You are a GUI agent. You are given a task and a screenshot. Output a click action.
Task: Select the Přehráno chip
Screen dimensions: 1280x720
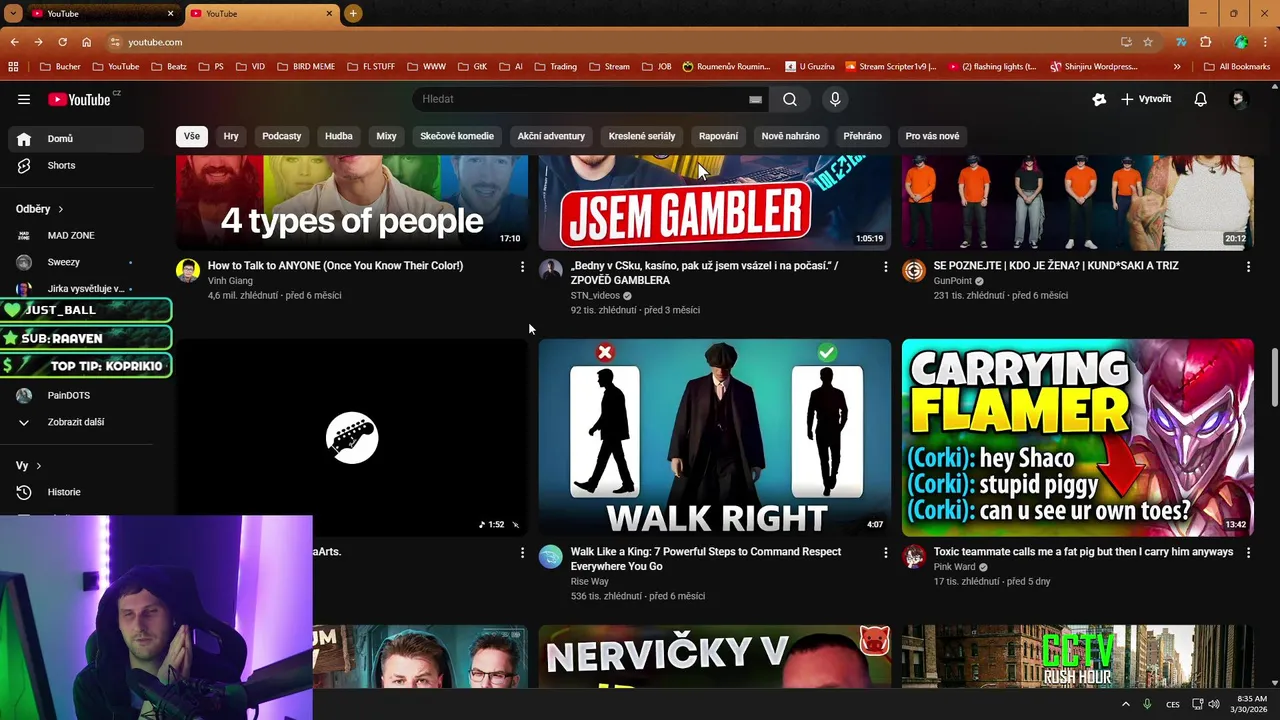click(862, 136)
